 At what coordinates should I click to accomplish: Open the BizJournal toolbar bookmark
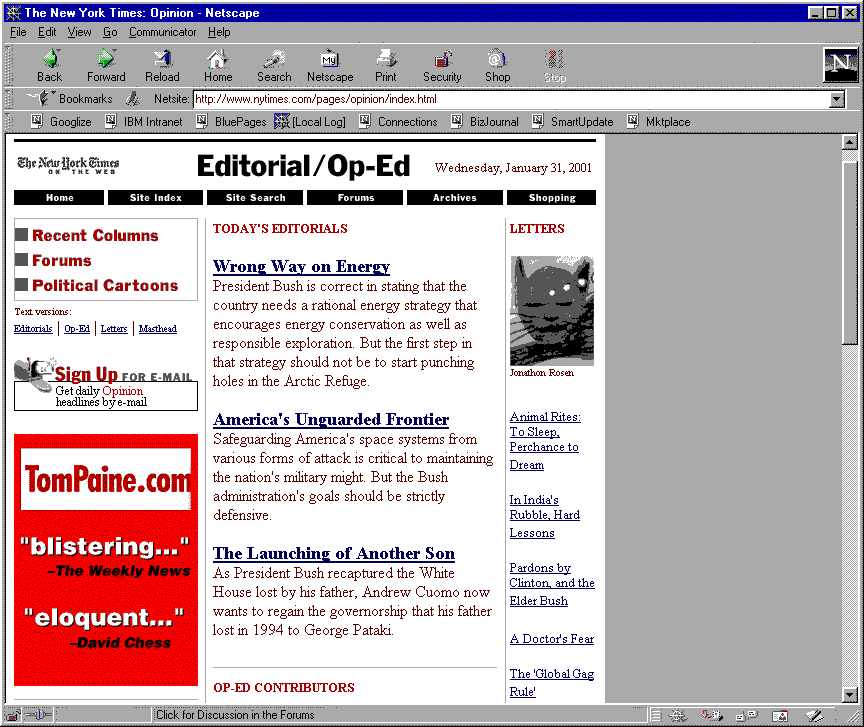click(x=484, y=121)
